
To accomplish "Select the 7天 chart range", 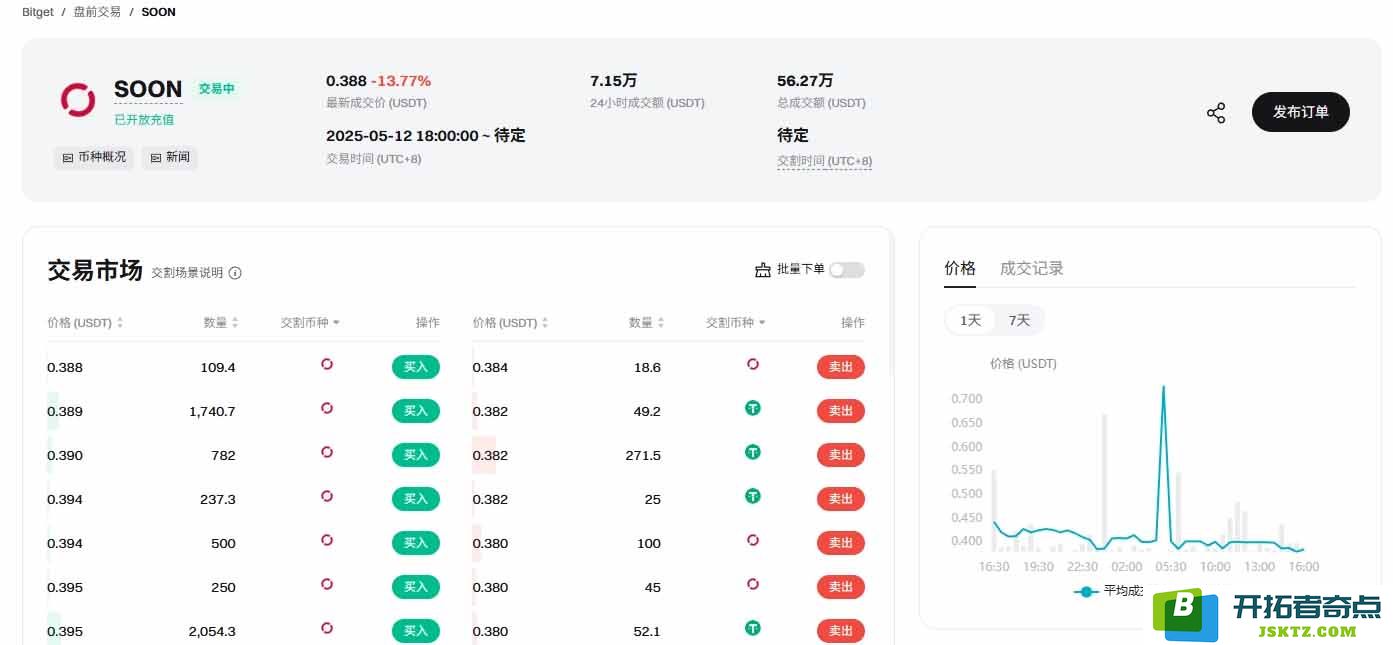I will (1019, 320).
